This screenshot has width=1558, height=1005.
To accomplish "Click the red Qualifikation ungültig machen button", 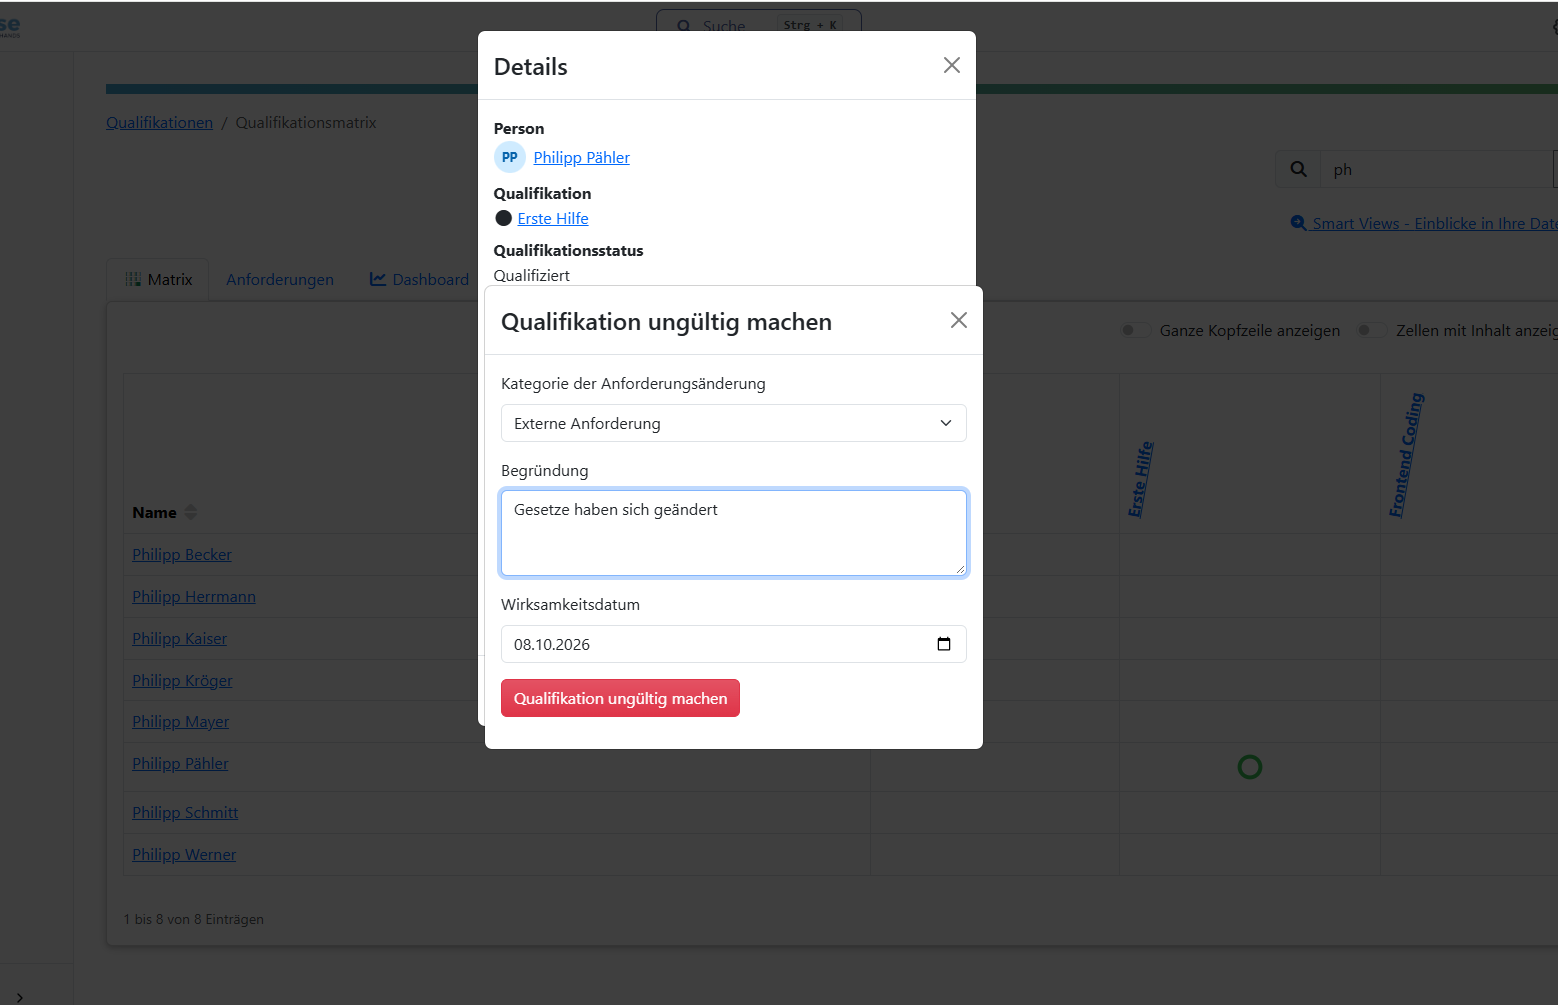I will (x=620, y=698).
